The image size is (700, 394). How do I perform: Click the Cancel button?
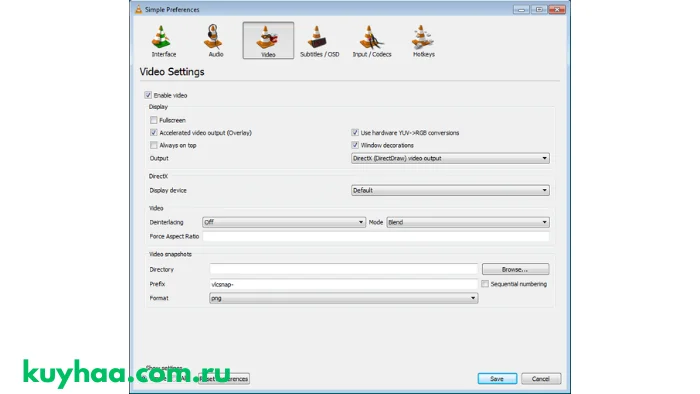point(541,378)
